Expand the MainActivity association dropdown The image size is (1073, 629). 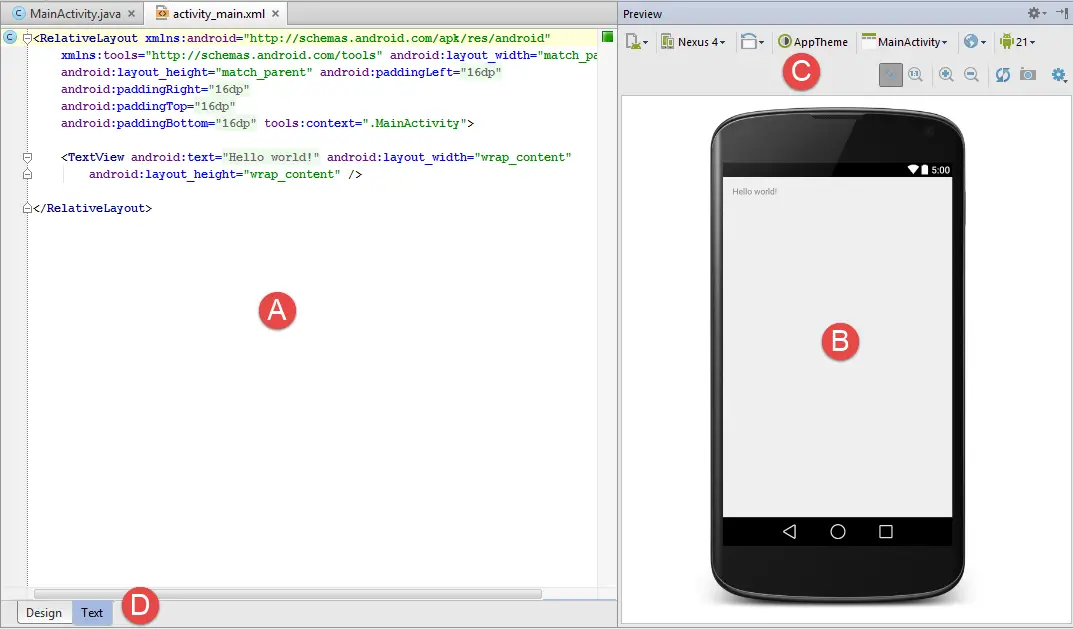coord(904,42)
